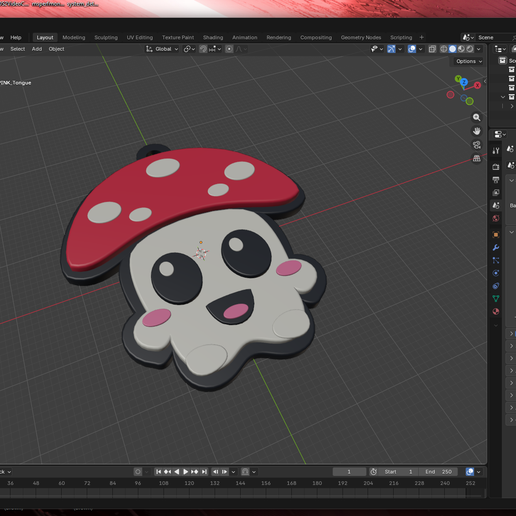This screenshot has height=516, width=516.
Task: Switch to solid viewport shading
Action: (452, 49)
